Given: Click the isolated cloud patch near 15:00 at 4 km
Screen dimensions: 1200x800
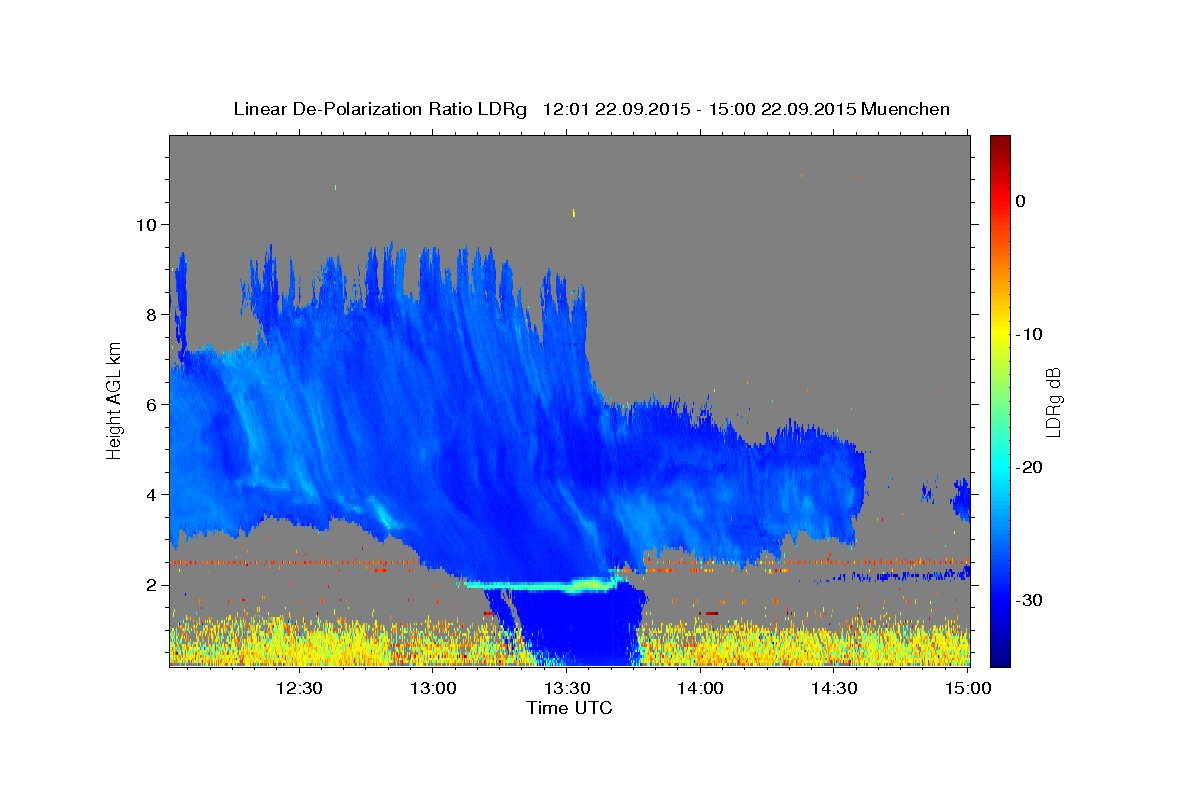Looking at the screenshot, I should 962,499.
